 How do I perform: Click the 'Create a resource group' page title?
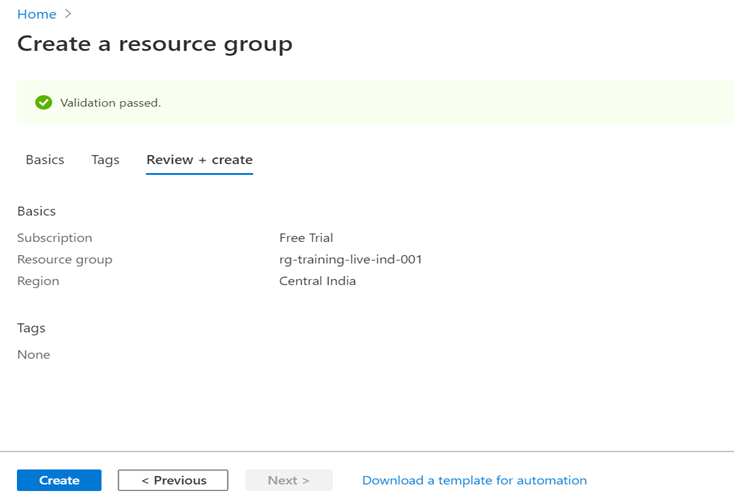click(x=155, y=44)
